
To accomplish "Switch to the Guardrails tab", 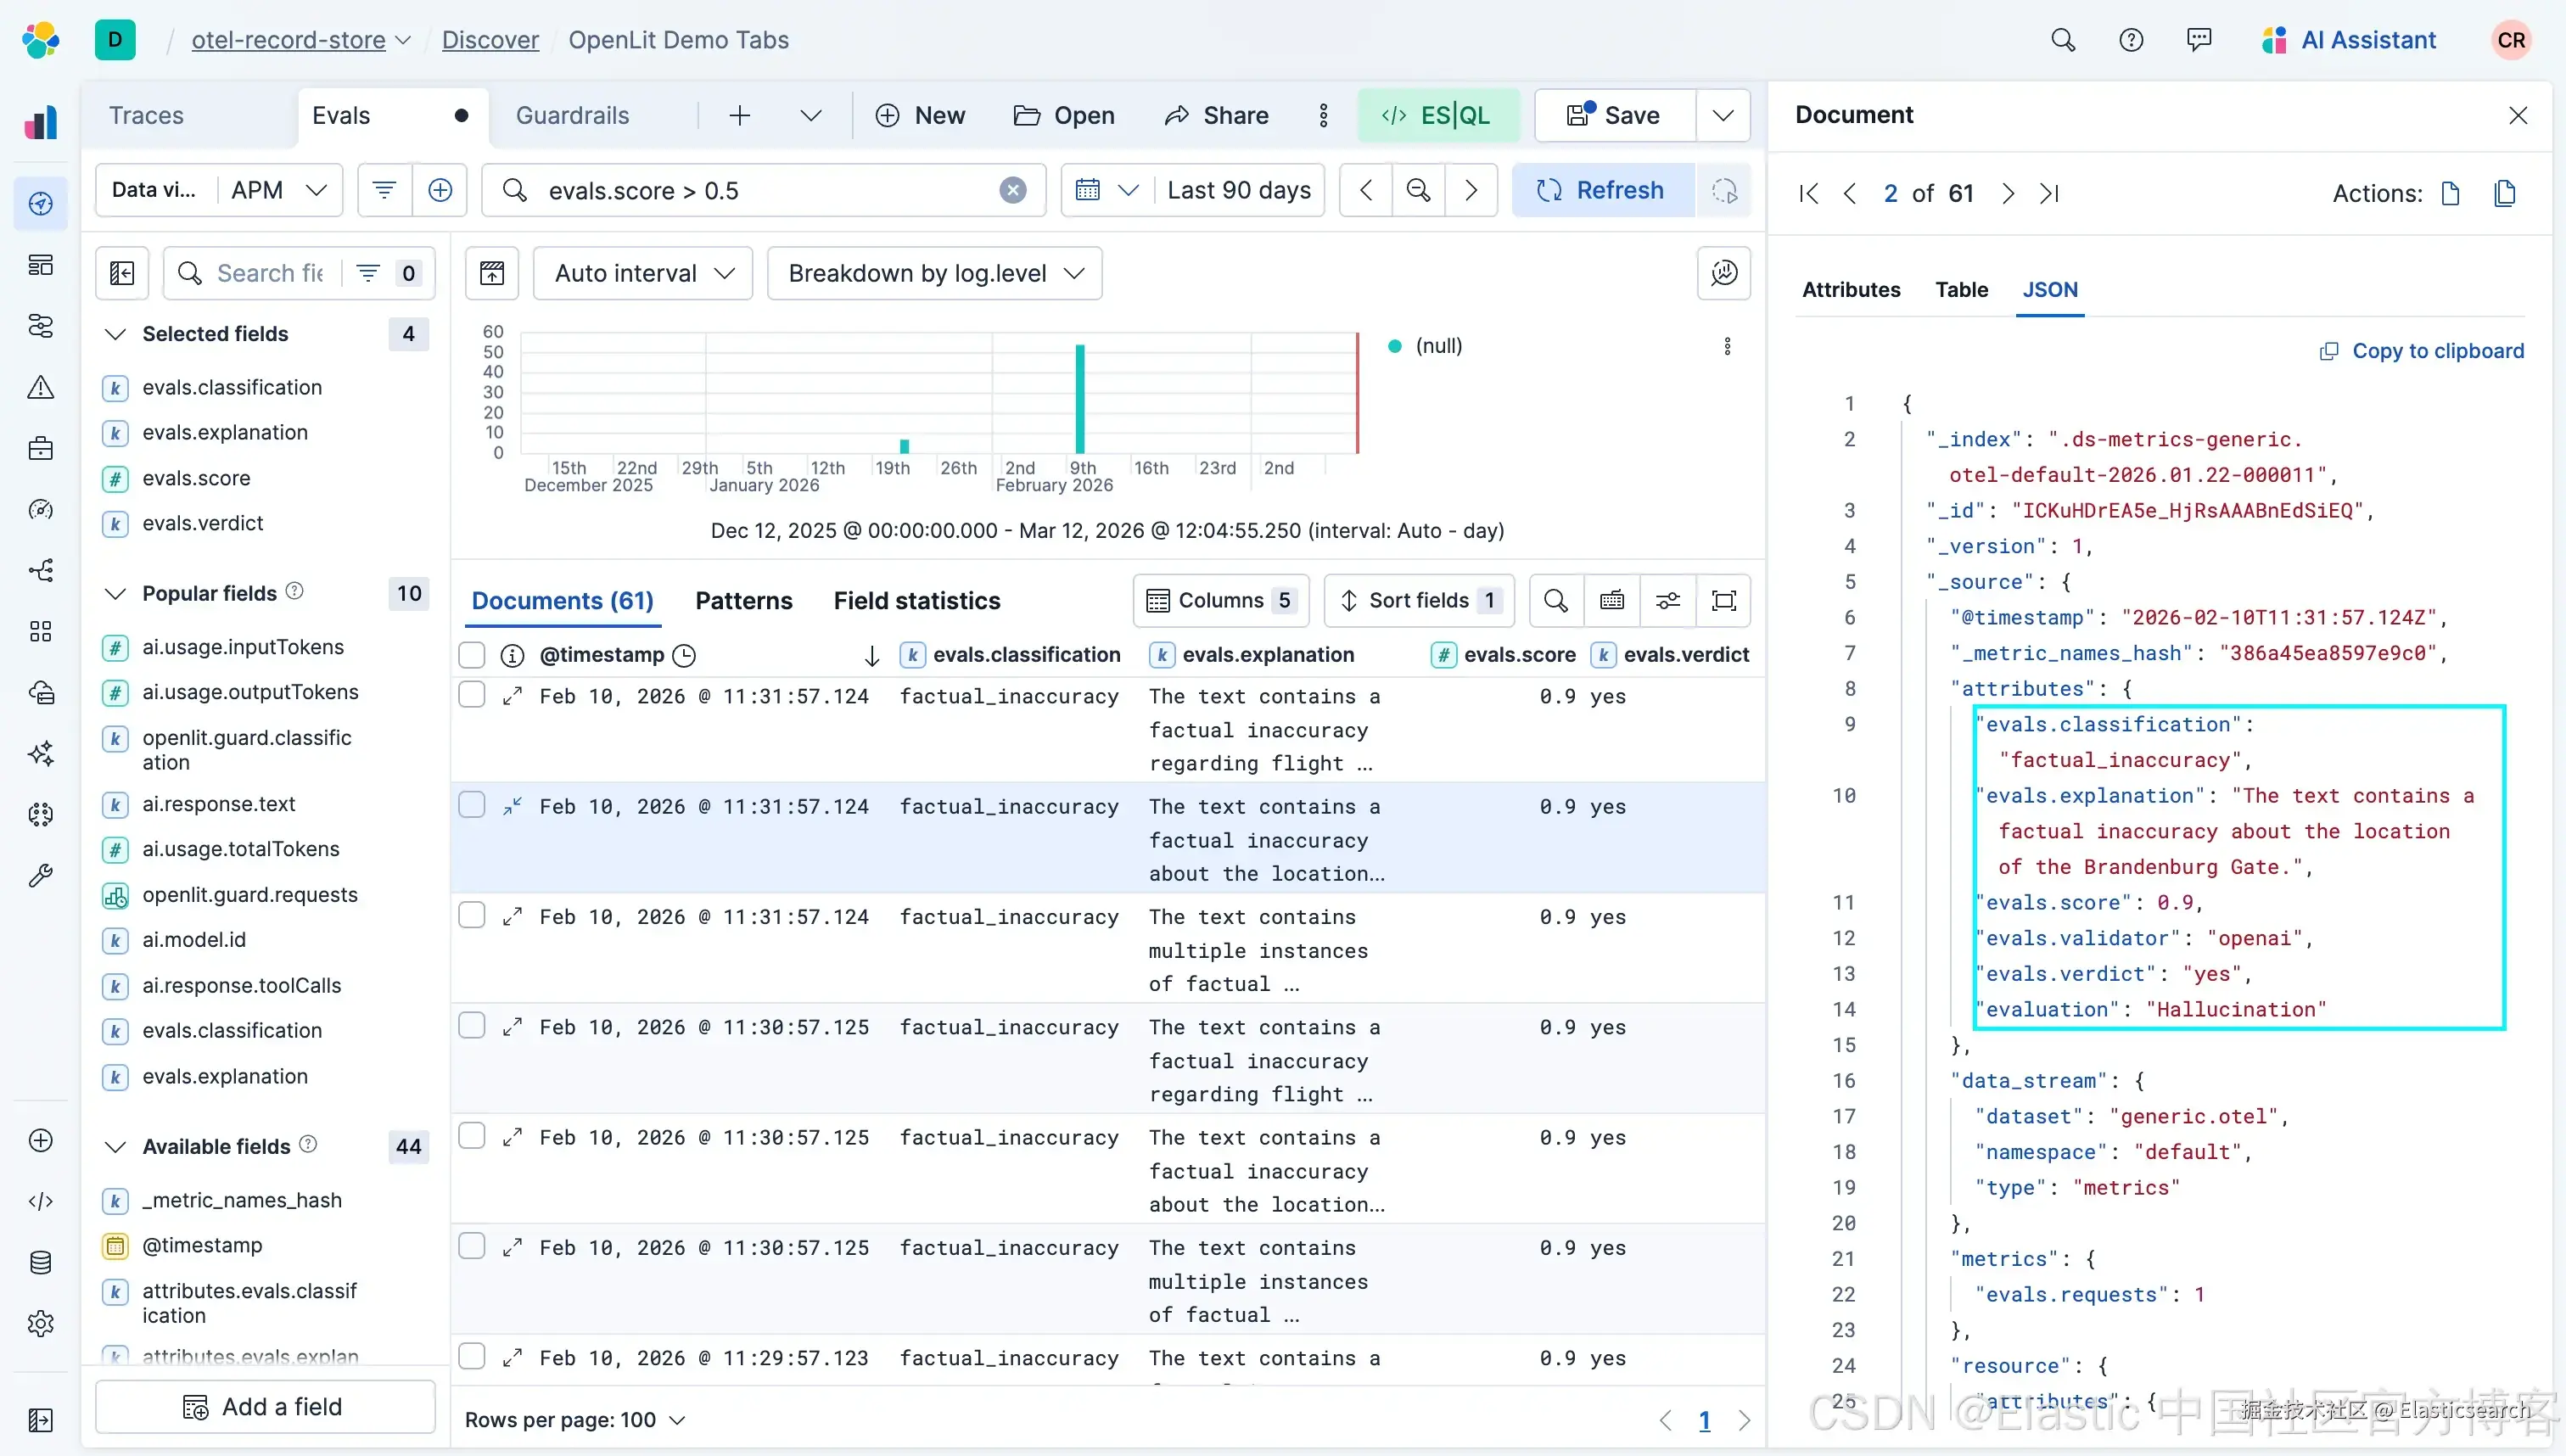I will click(x=572, y=115).
